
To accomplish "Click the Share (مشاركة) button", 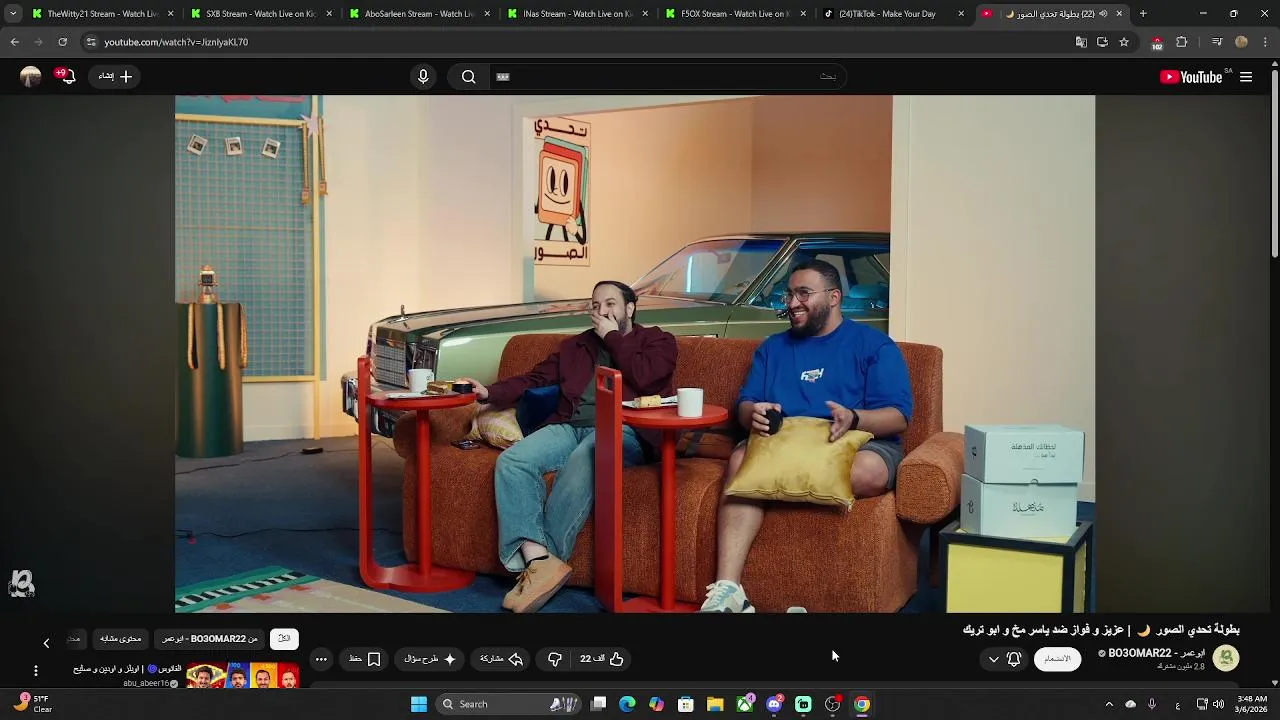I will tap(502, 659).
